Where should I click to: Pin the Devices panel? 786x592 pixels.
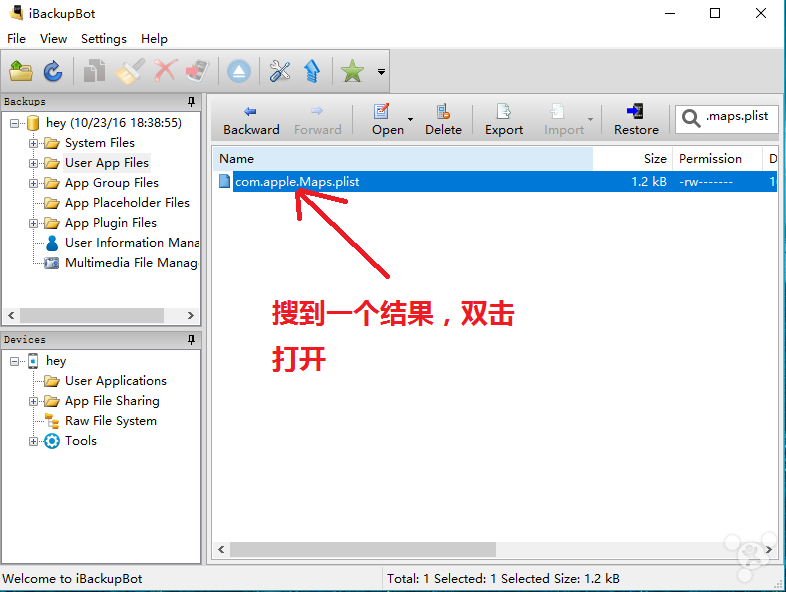pos(191,340)
